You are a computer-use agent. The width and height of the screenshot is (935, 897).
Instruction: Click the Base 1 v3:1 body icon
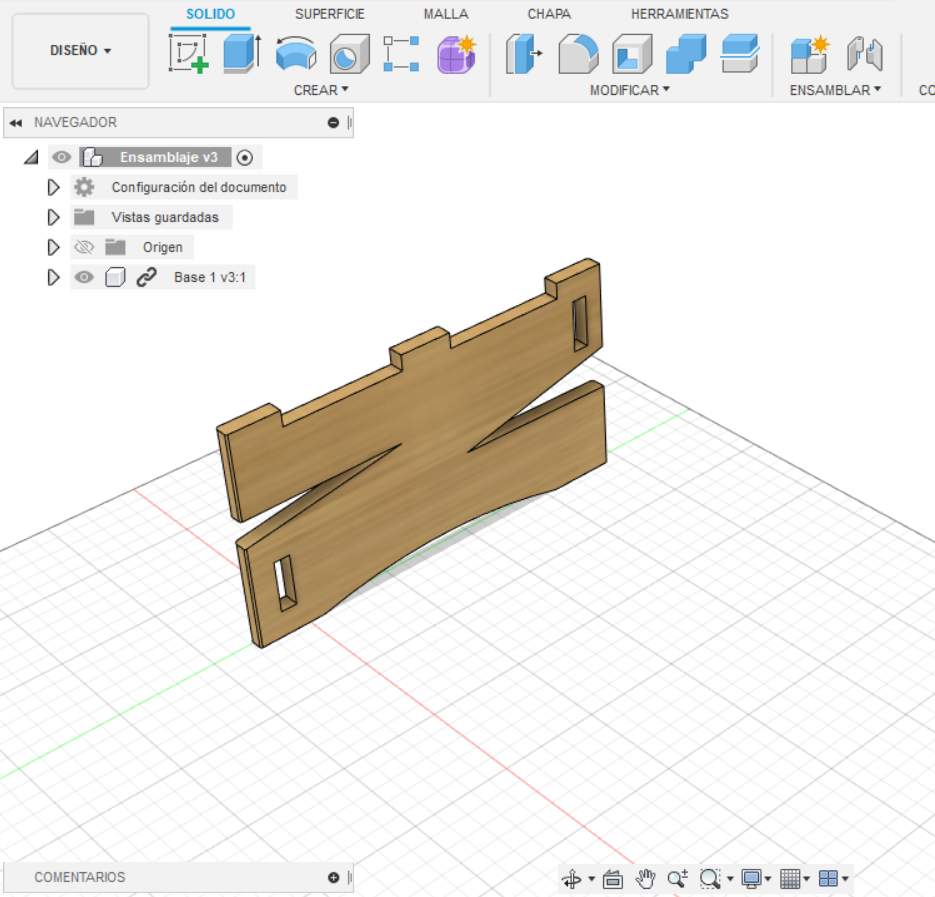tap(115, 277)
